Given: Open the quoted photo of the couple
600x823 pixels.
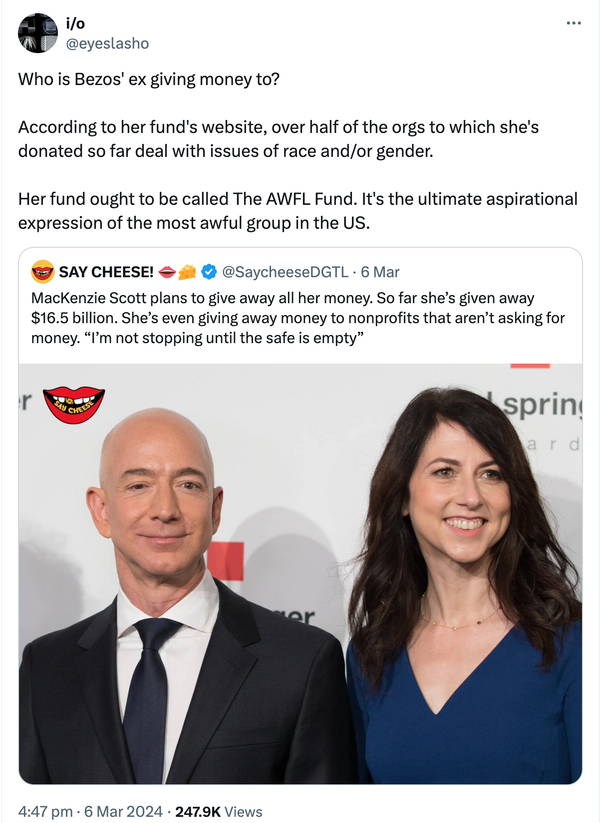Looking at the screenshot, I should click(x=300, y=574).
